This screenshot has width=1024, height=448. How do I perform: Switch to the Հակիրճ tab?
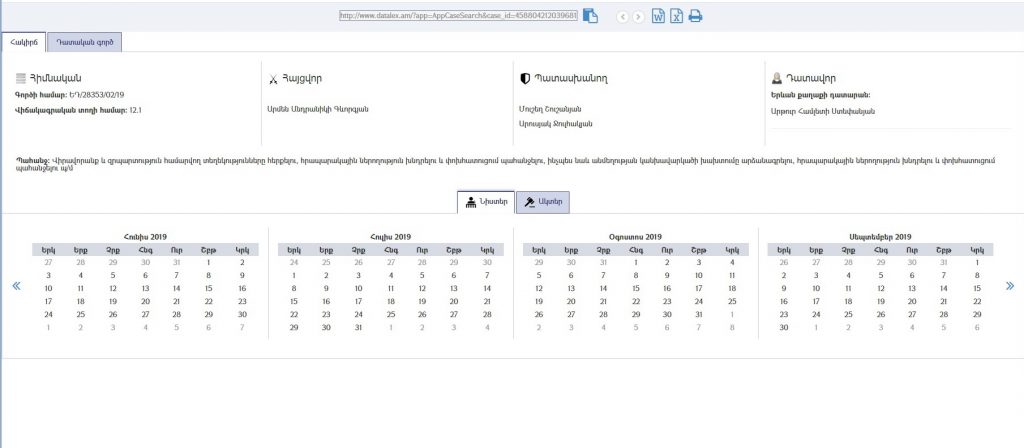24,42
